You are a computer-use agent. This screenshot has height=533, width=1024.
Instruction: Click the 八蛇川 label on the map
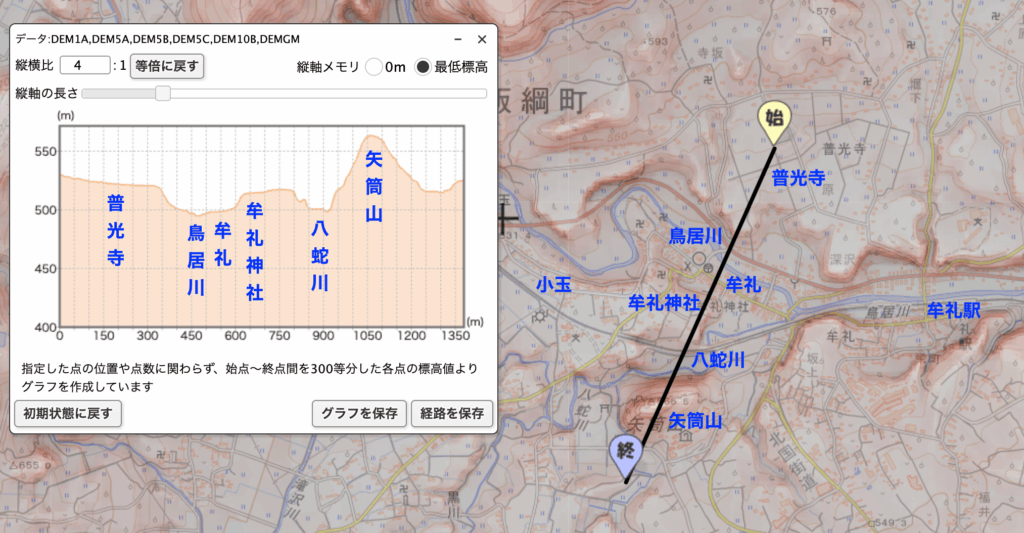720,358
